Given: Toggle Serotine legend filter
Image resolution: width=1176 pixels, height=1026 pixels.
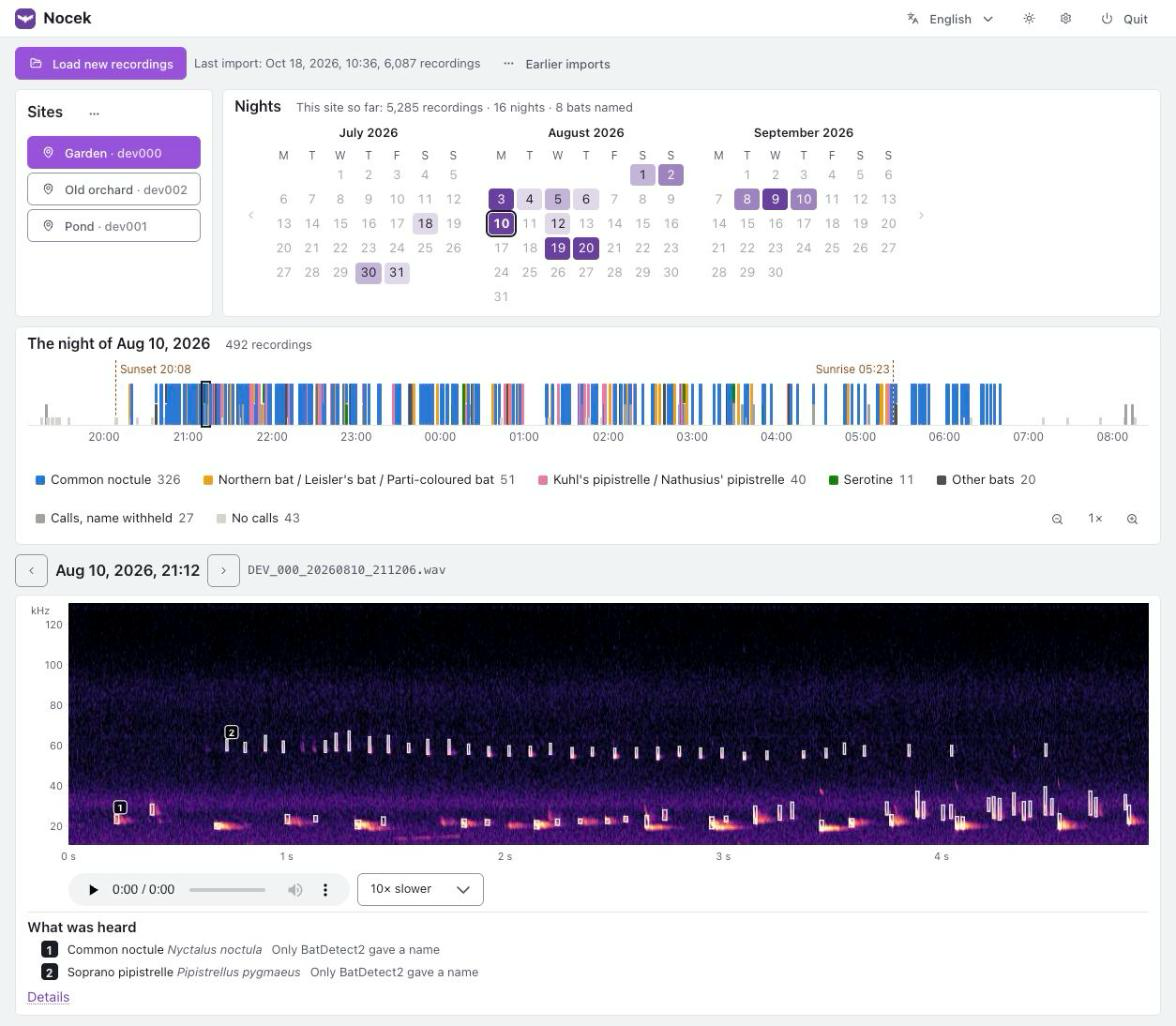Looking at the screenshot, I should (x=871, y=479).
